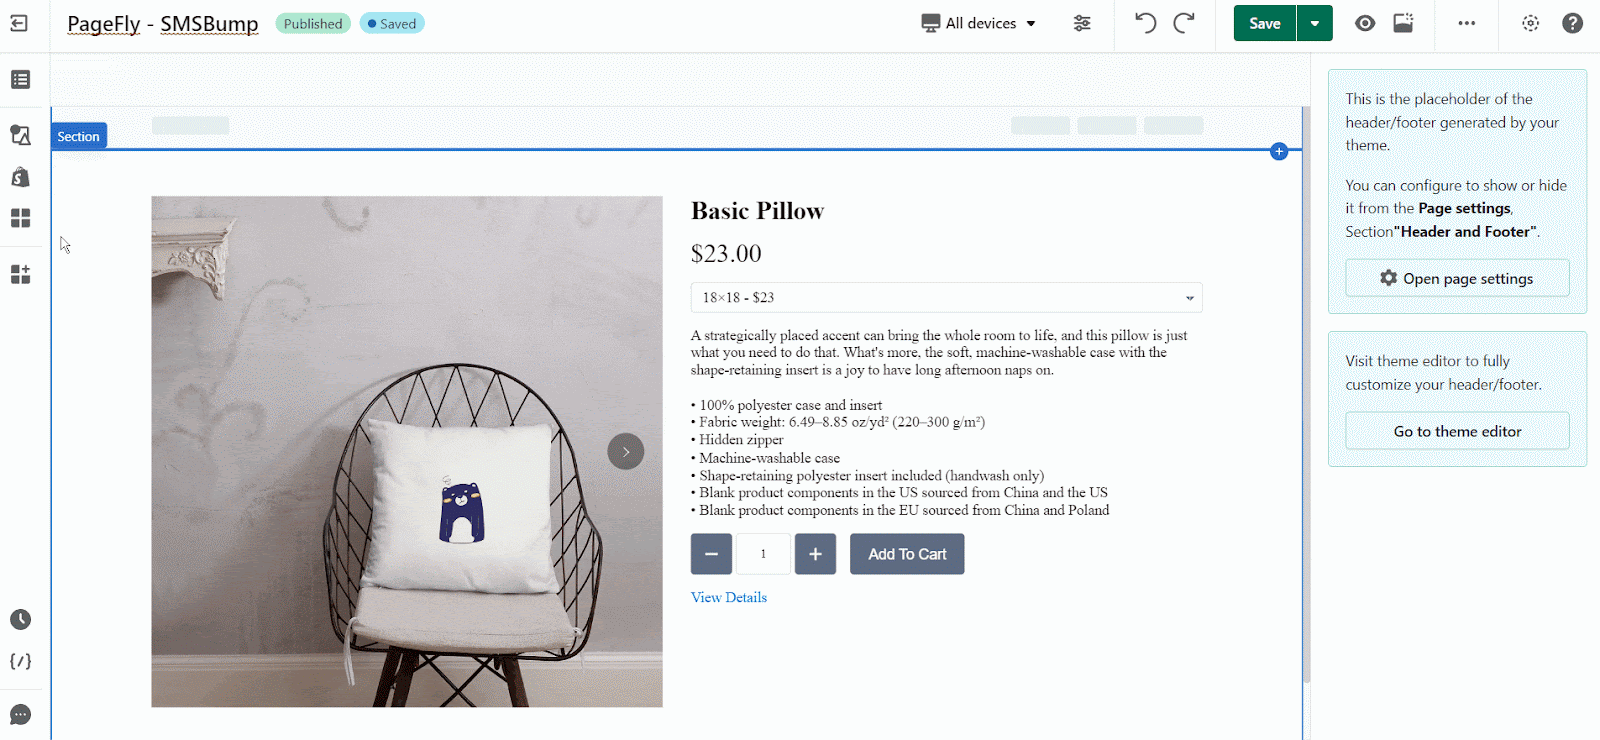1600x740 pixels.
Task: Click the Open page settings button
Action: point(1457,278)
